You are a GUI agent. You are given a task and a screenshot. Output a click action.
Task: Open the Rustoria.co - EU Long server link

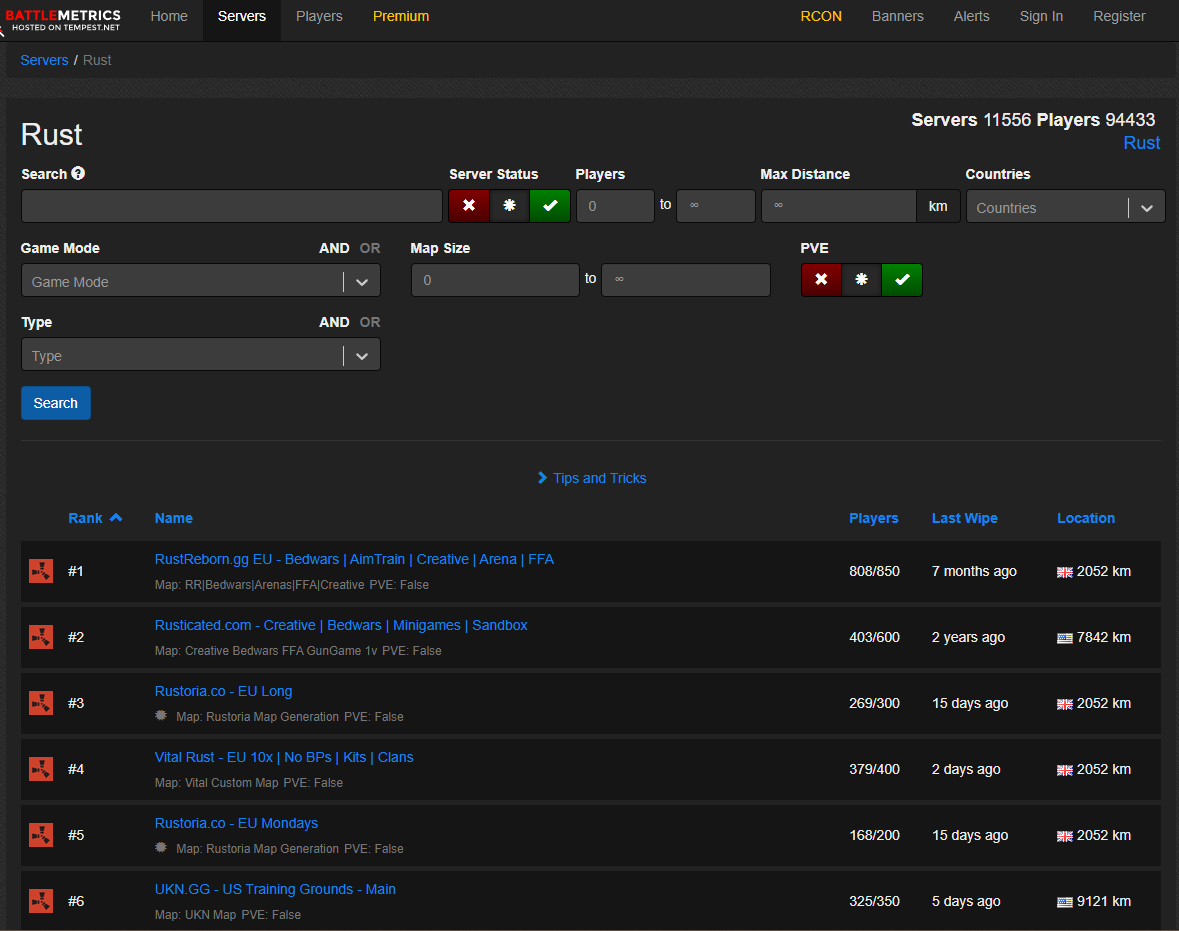(223, 691)
